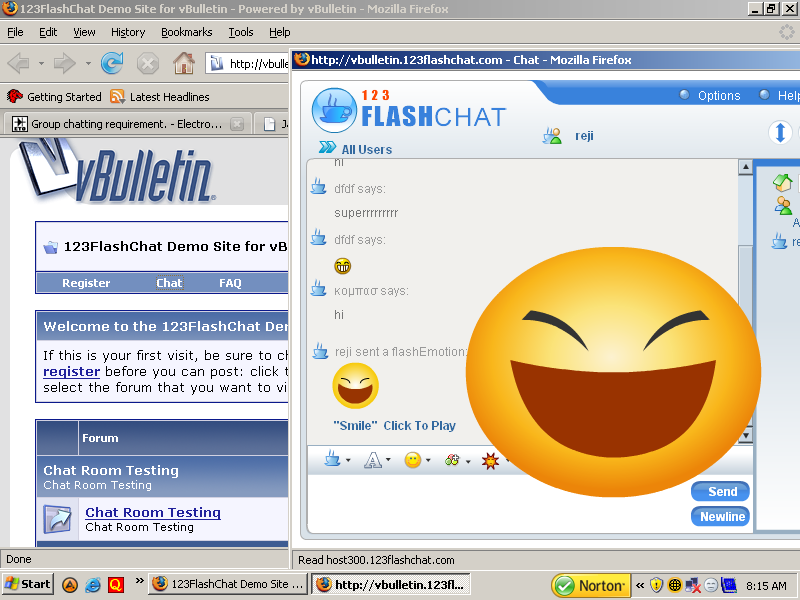Open the Edit menu
Image resolution: width=800 pixels, height=600 pixels.
[x=48, y=32]
